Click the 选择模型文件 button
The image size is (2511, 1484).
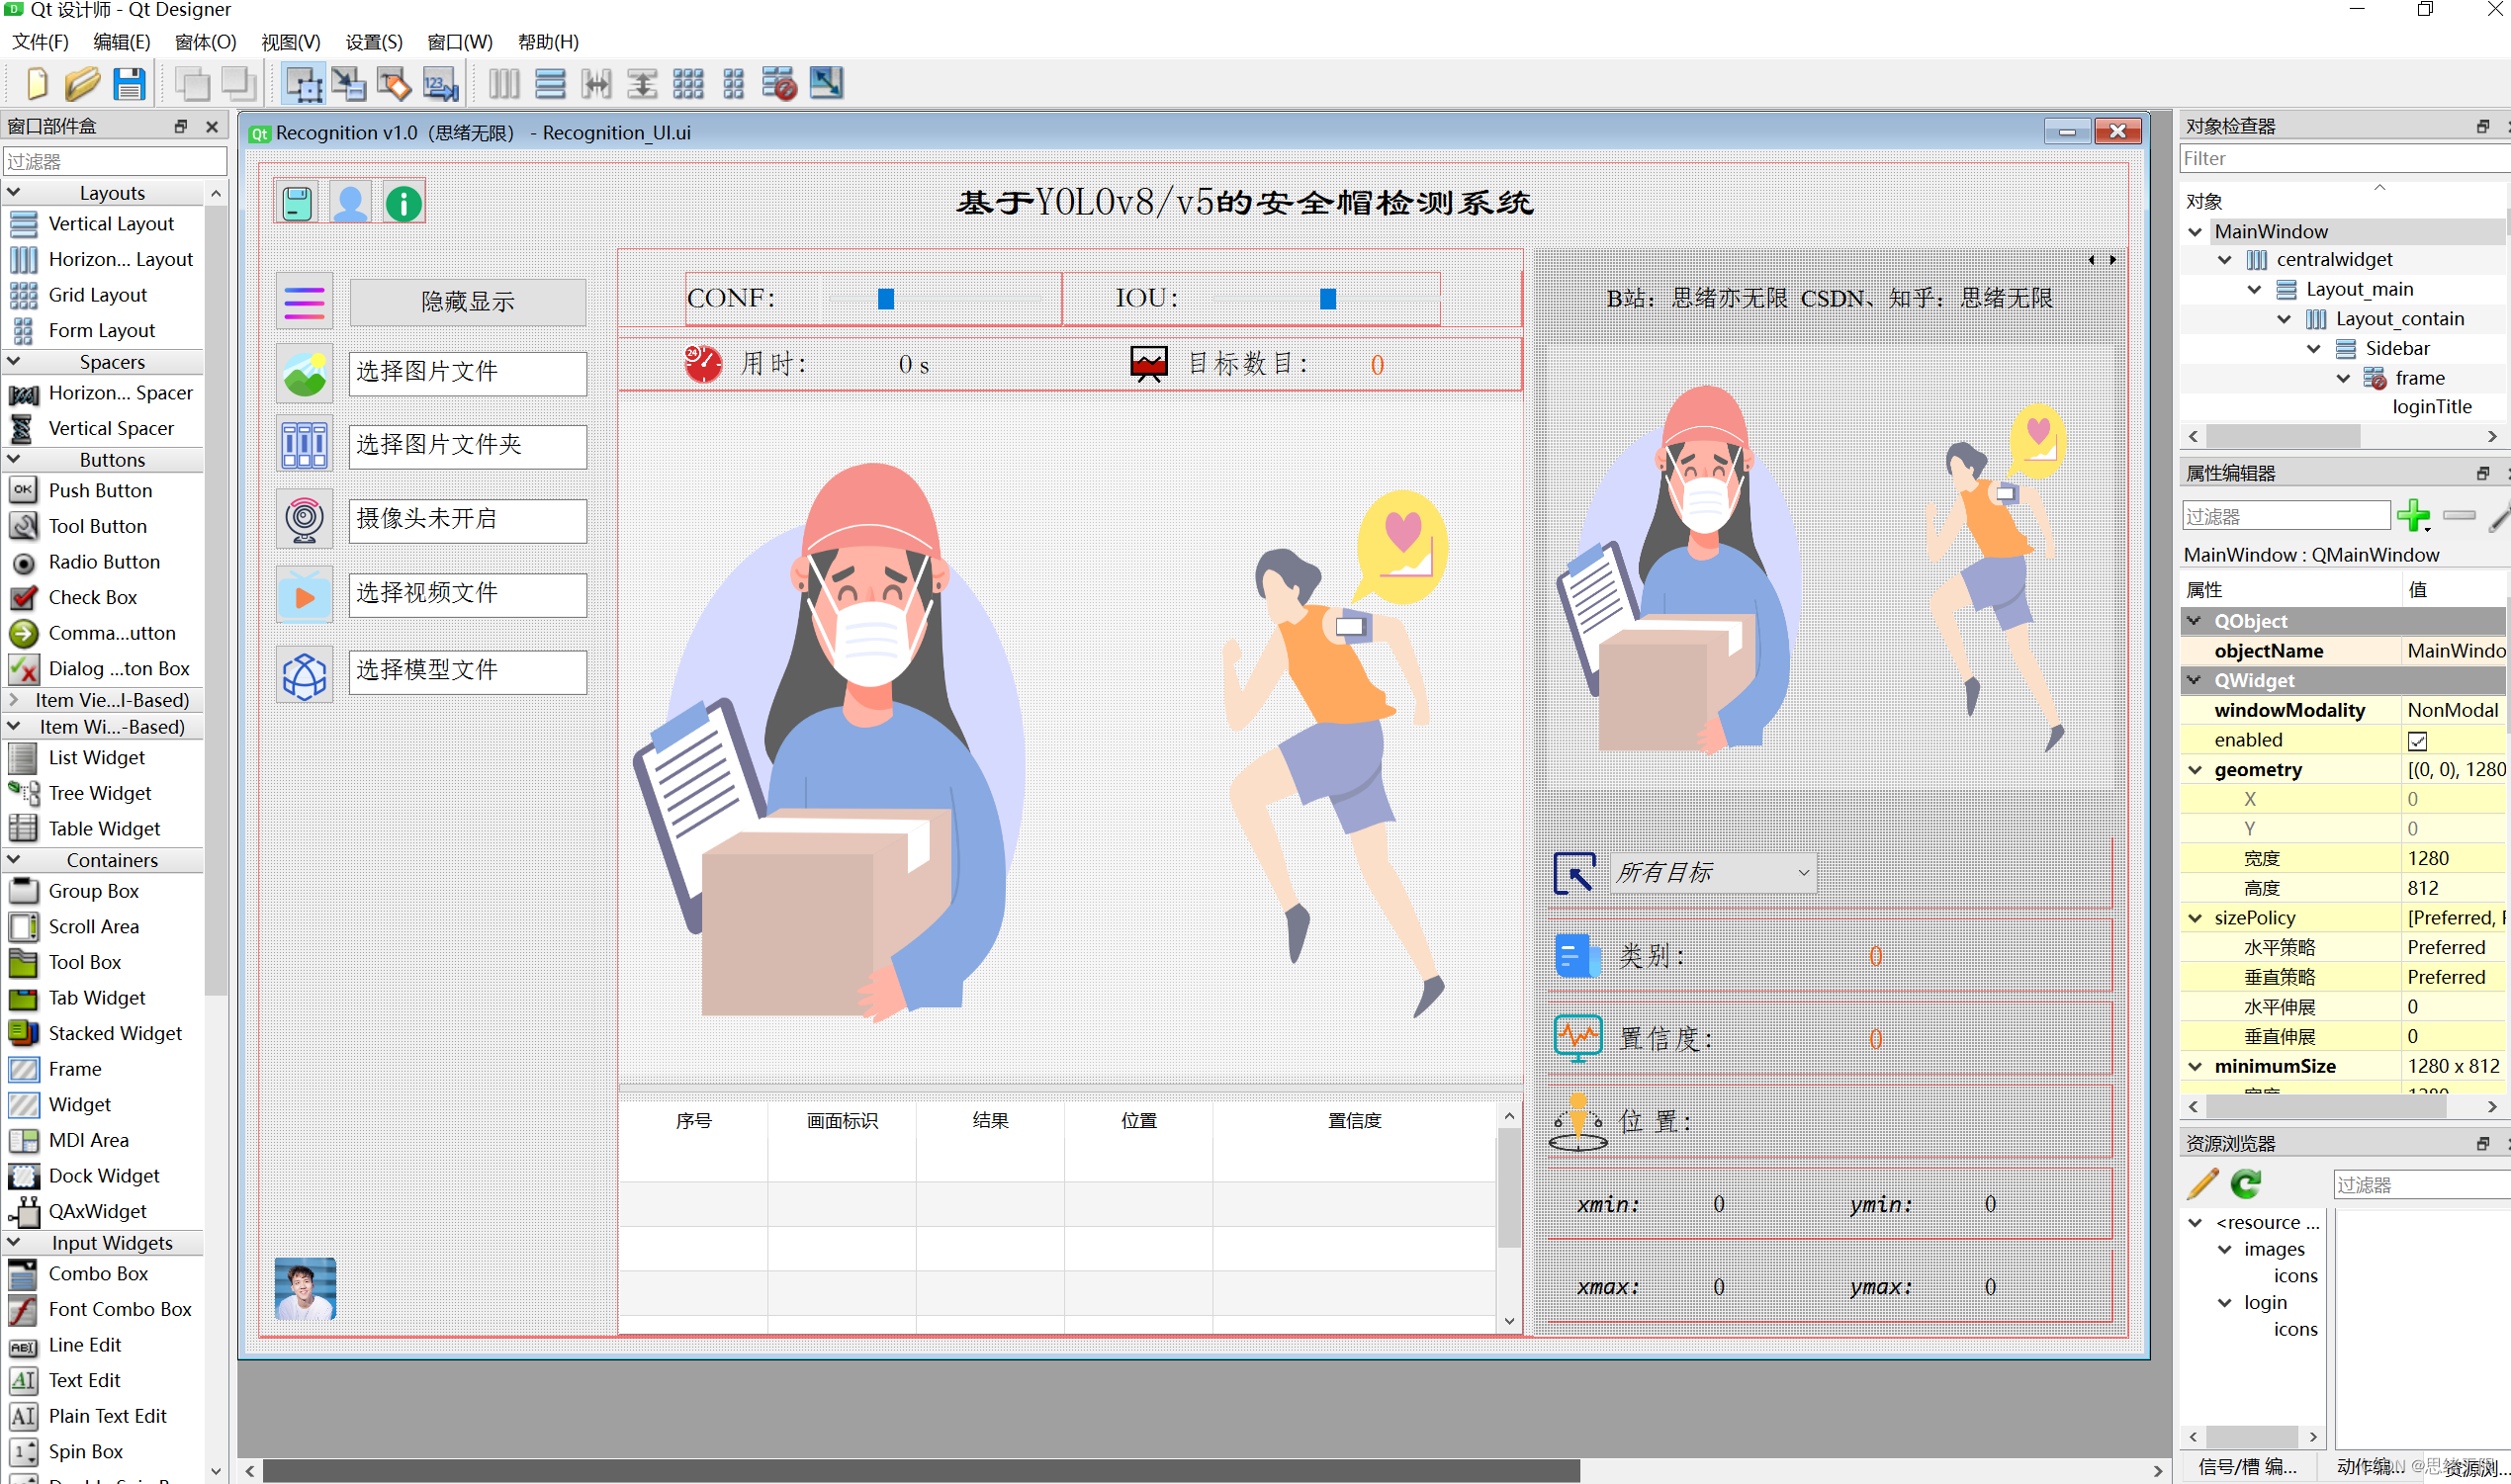(467, 671)
